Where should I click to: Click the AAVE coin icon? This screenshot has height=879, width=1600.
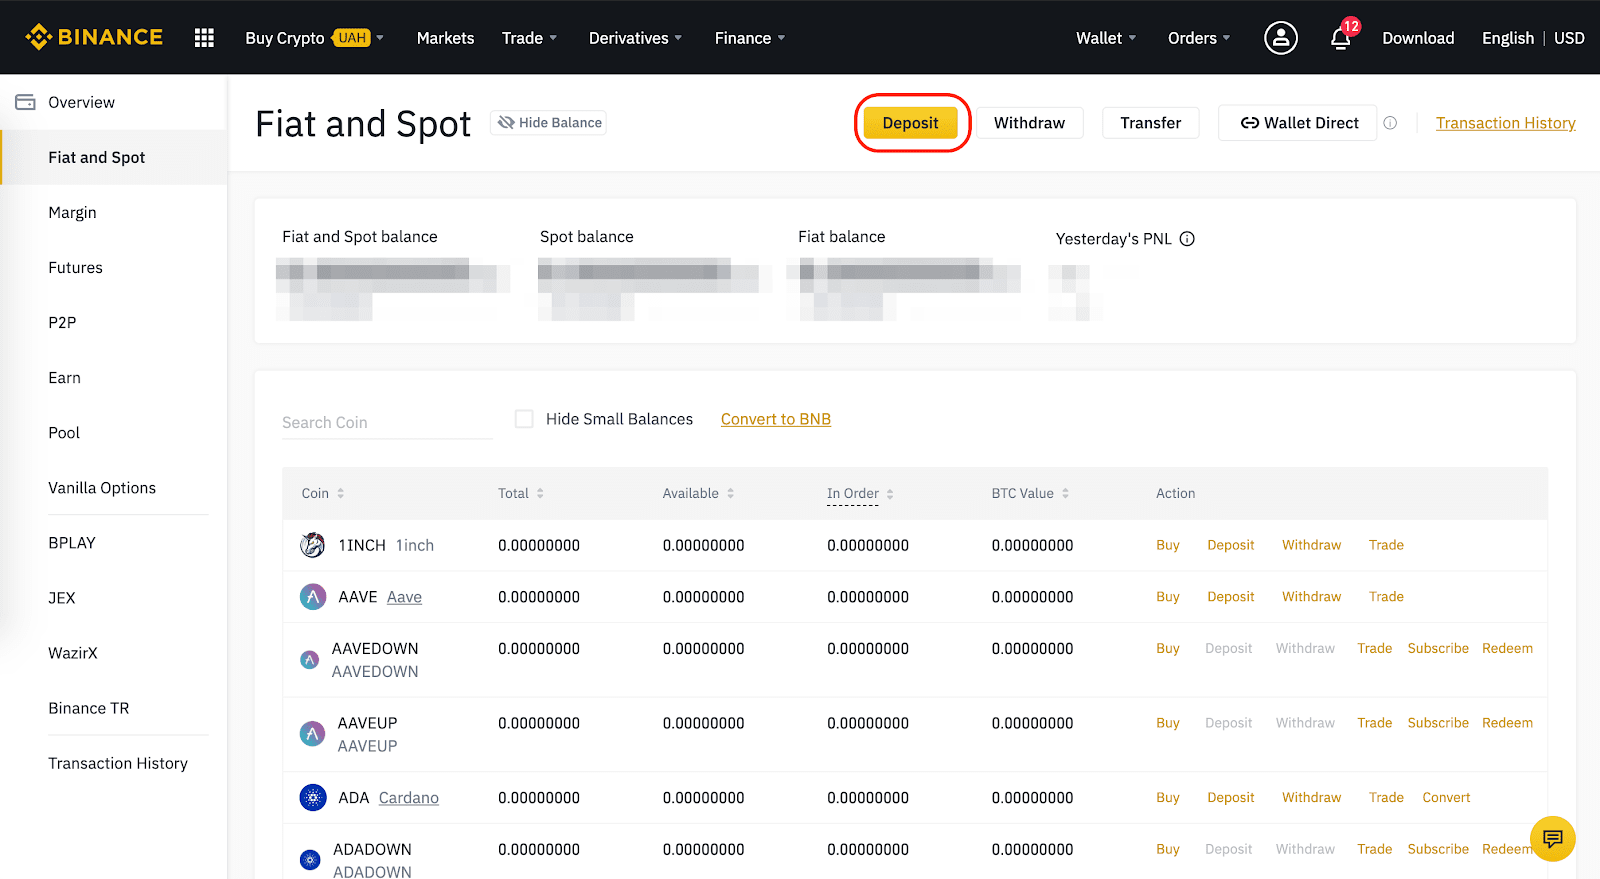(313, 597)
